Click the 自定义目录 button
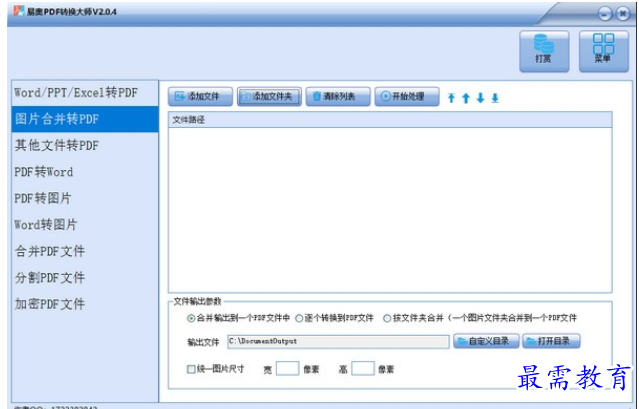This screenshot has height=409, width=639. tap(486, 341)
